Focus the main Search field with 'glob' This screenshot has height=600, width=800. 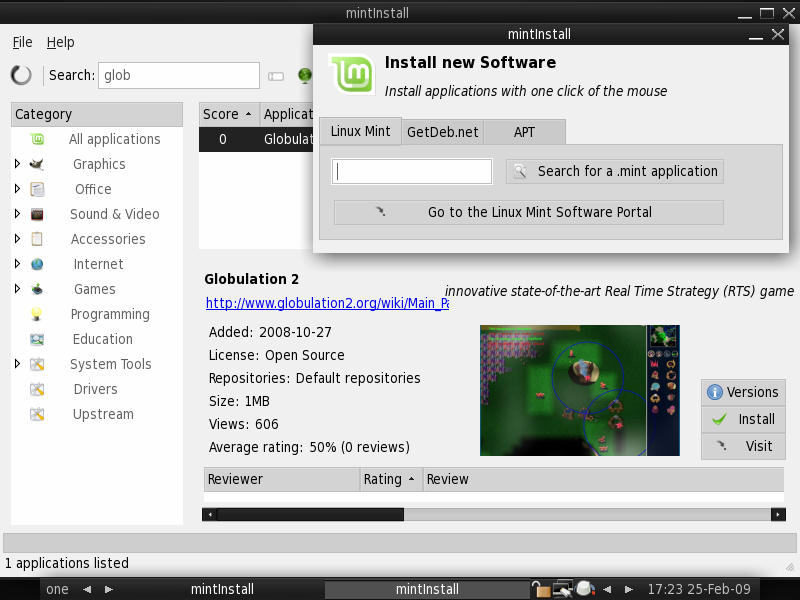(x=179, y=76)
